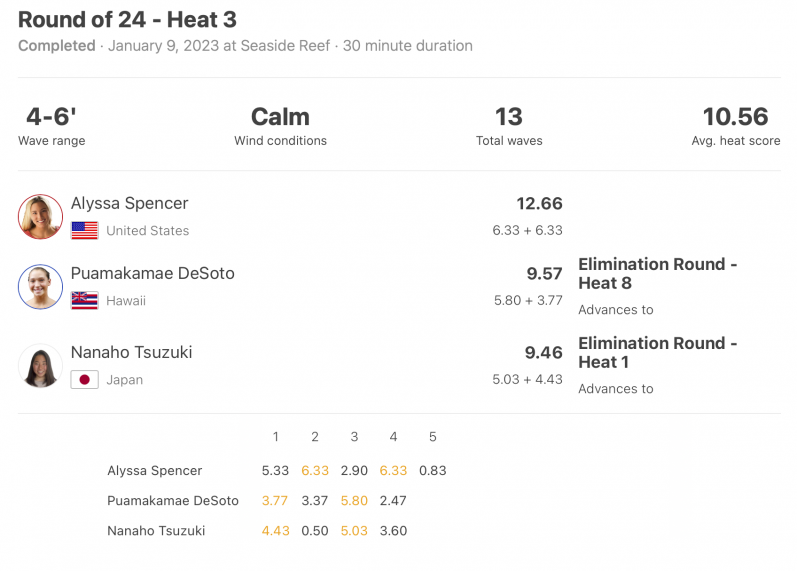
Task: Select Nanaho Tsuzuki's total 9.46
Action: [x=543, y=352]
